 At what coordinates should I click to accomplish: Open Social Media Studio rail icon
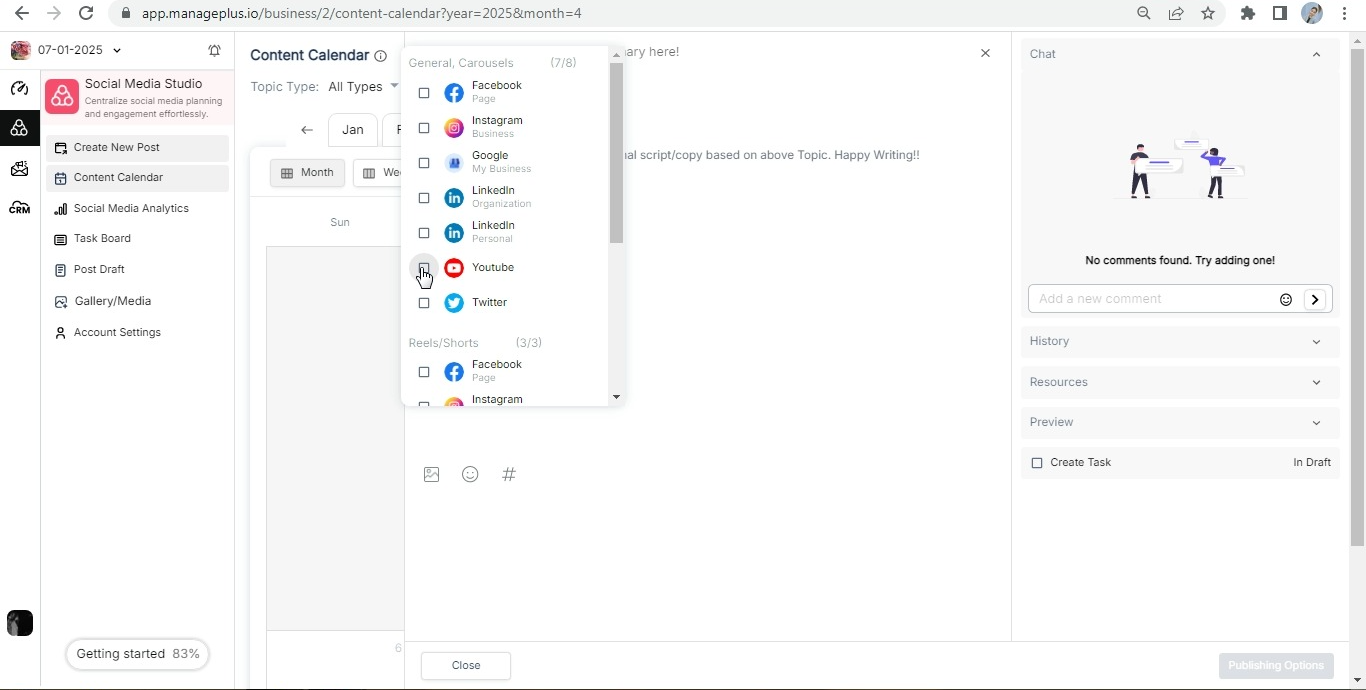click(x=19, y=128)
